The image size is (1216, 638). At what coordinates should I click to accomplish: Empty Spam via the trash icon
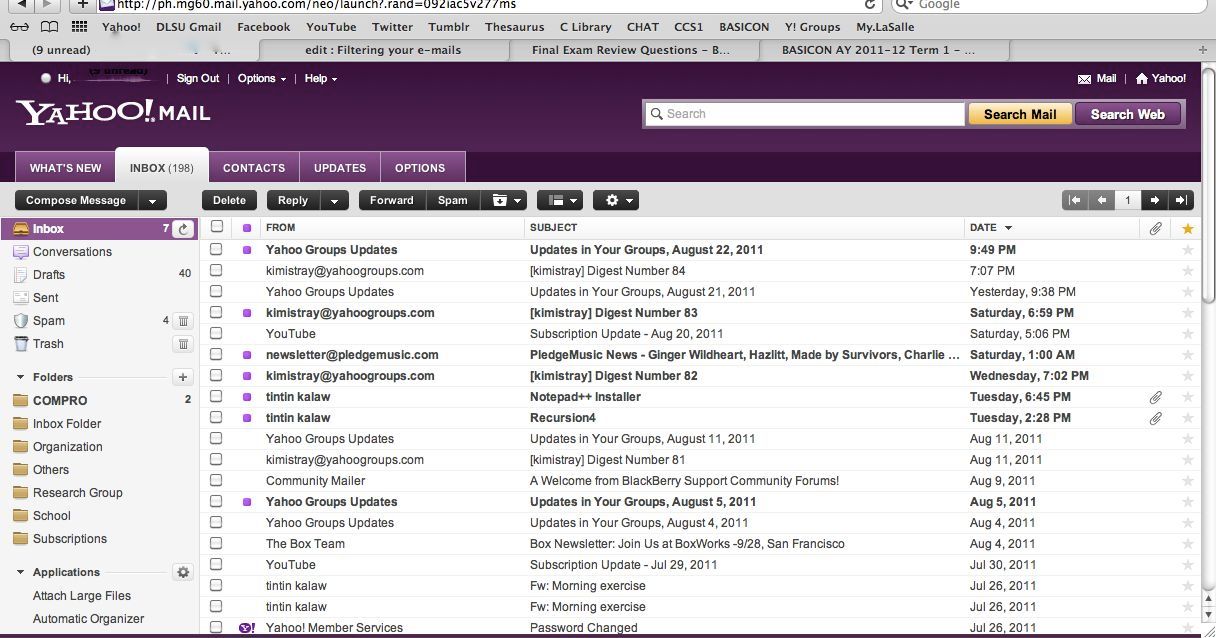click(183, 320)
